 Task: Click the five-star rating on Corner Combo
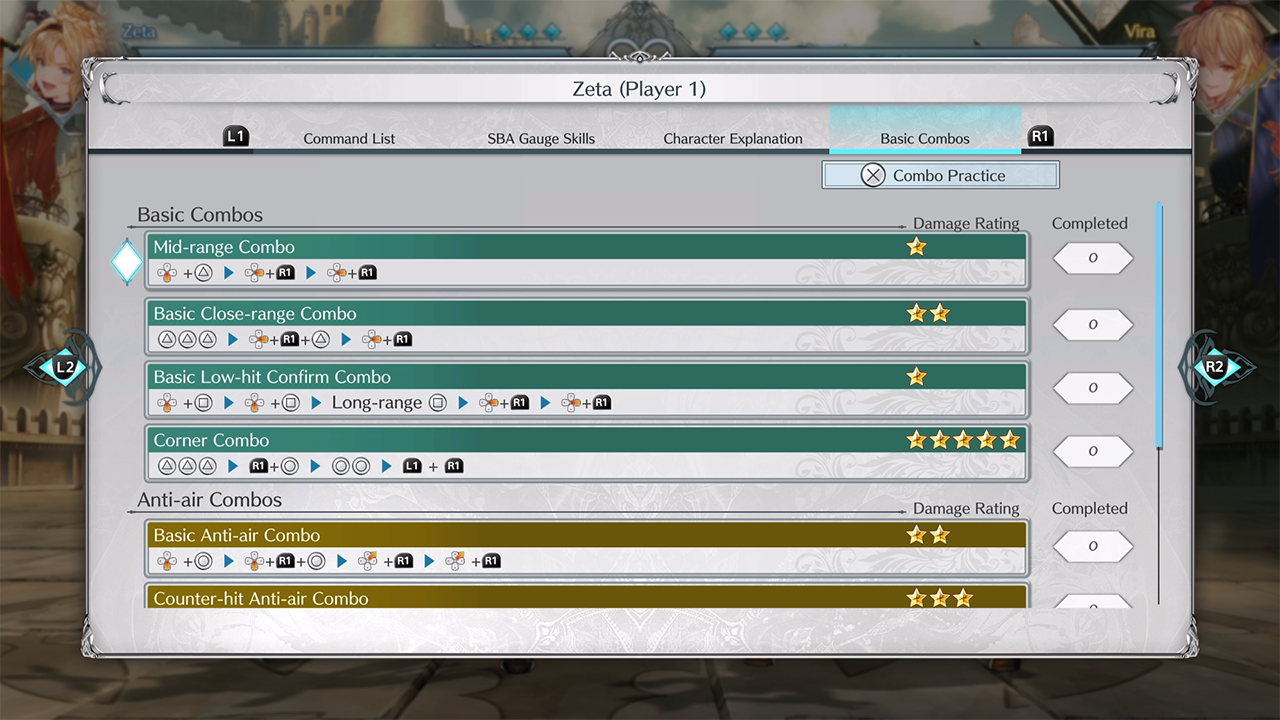click(962, 440)
